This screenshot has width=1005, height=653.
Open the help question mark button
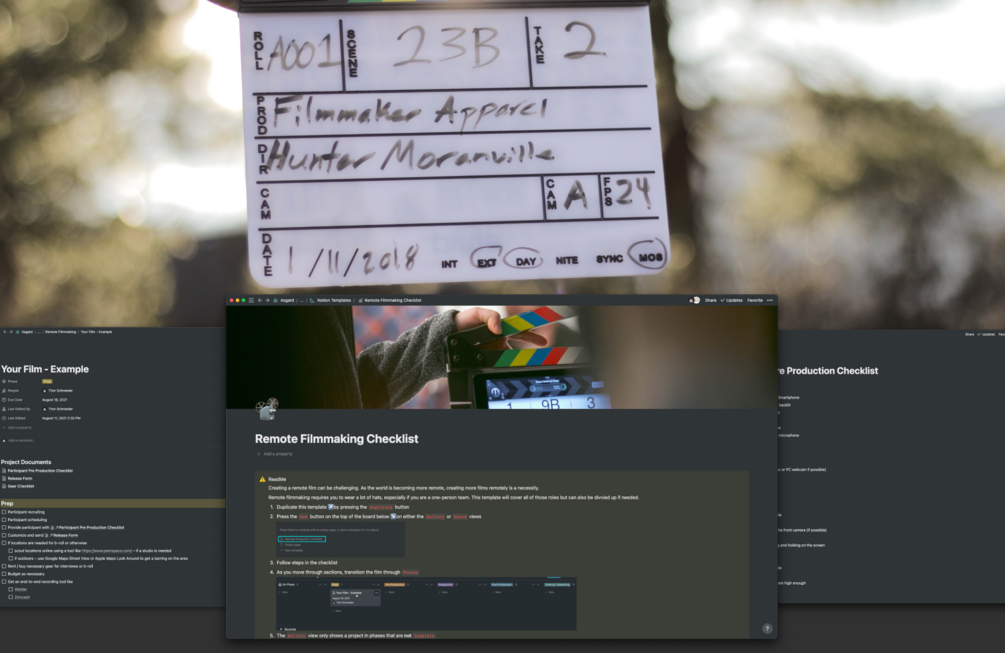[767, 629]
